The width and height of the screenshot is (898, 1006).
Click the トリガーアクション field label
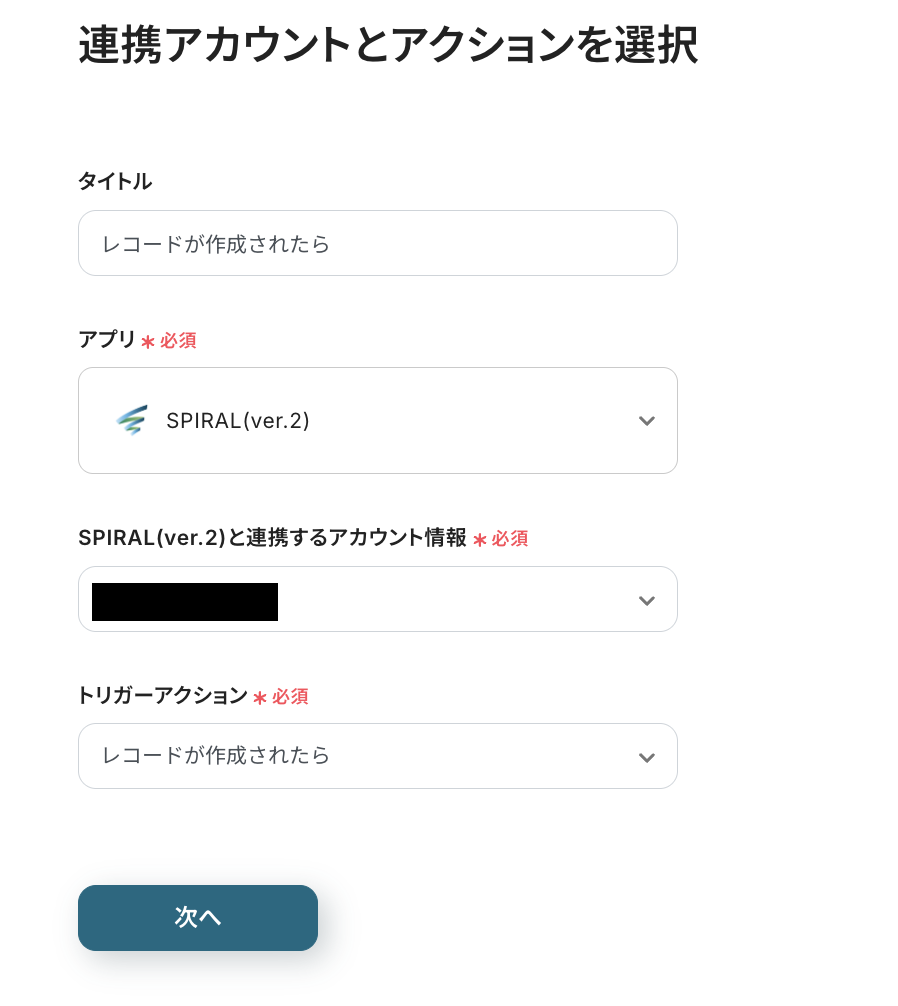162,696
